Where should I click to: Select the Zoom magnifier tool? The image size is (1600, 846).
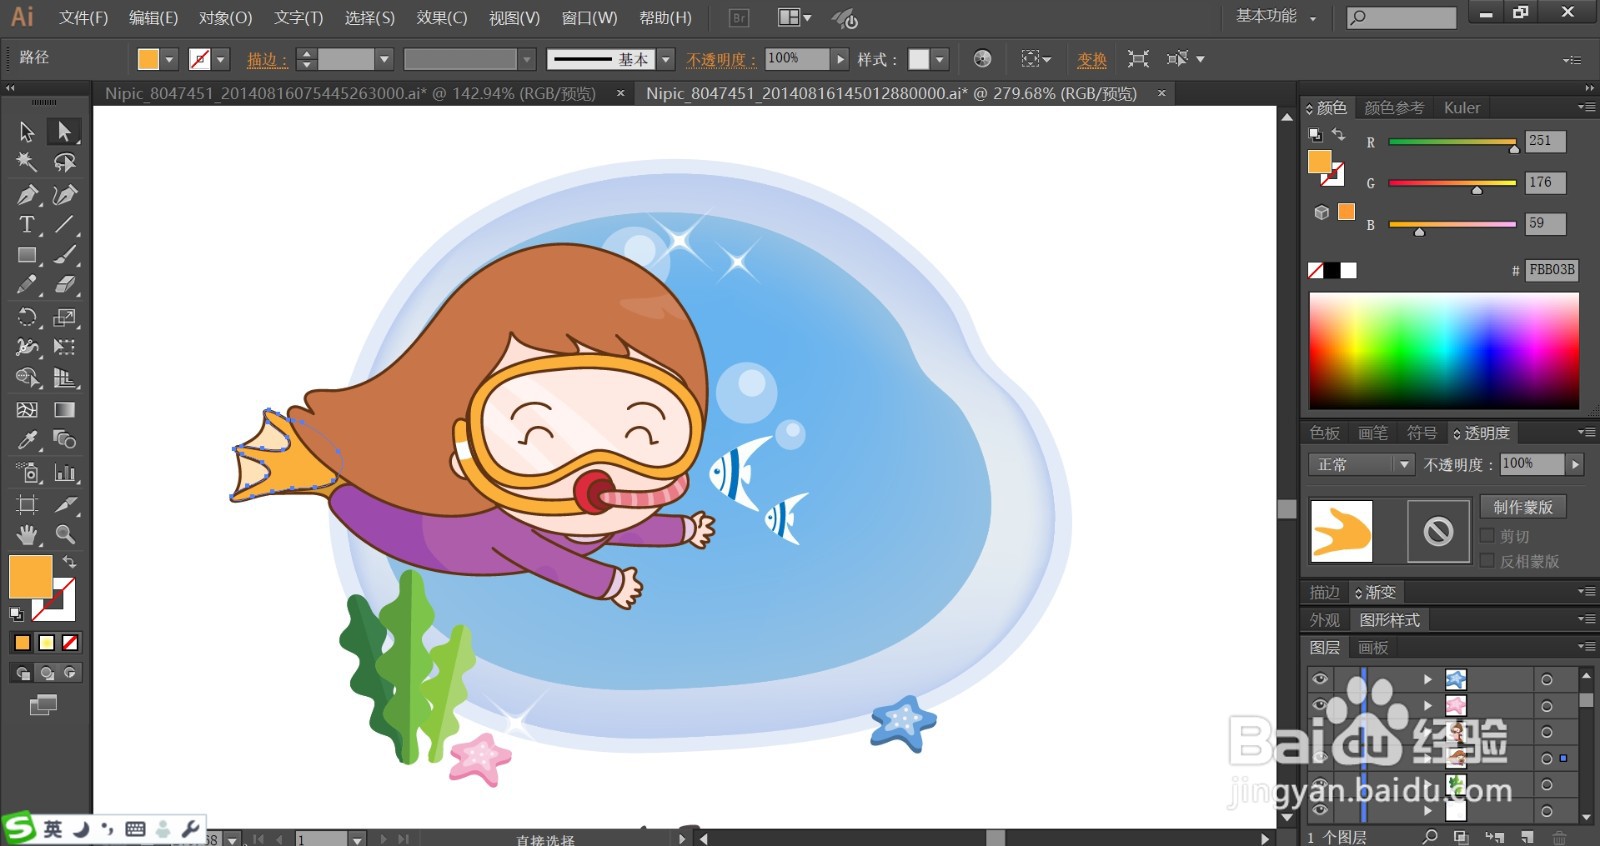pos(64,534)
